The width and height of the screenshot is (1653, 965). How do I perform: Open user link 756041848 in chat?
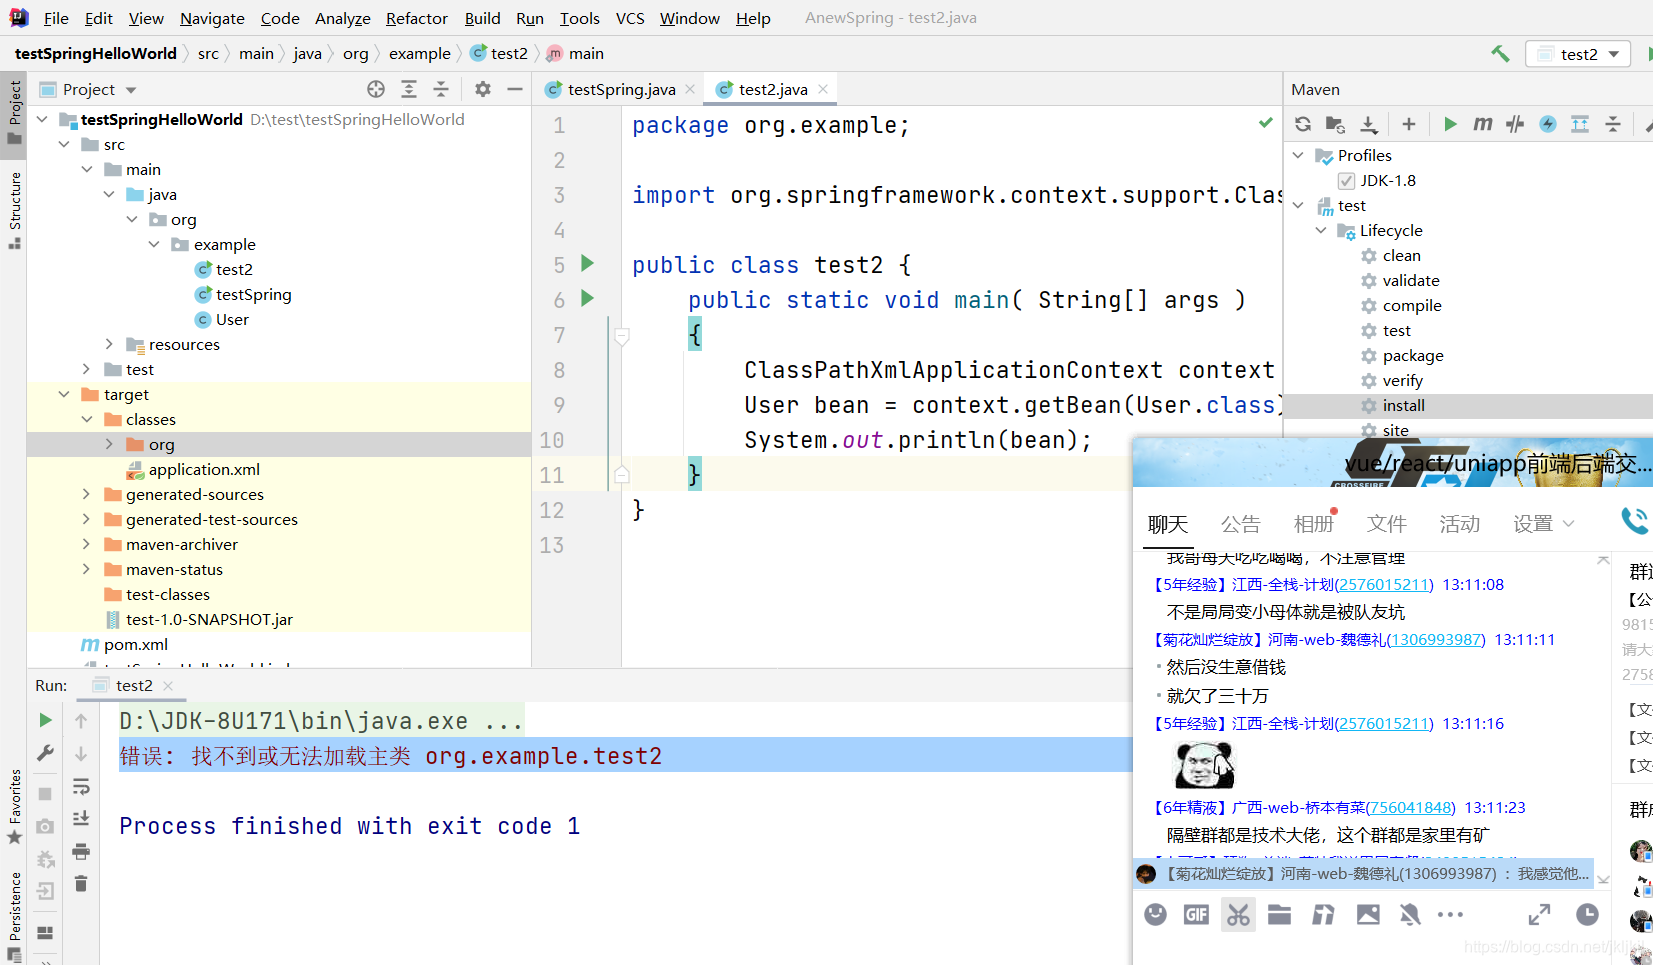click(x=1410, y=808)
